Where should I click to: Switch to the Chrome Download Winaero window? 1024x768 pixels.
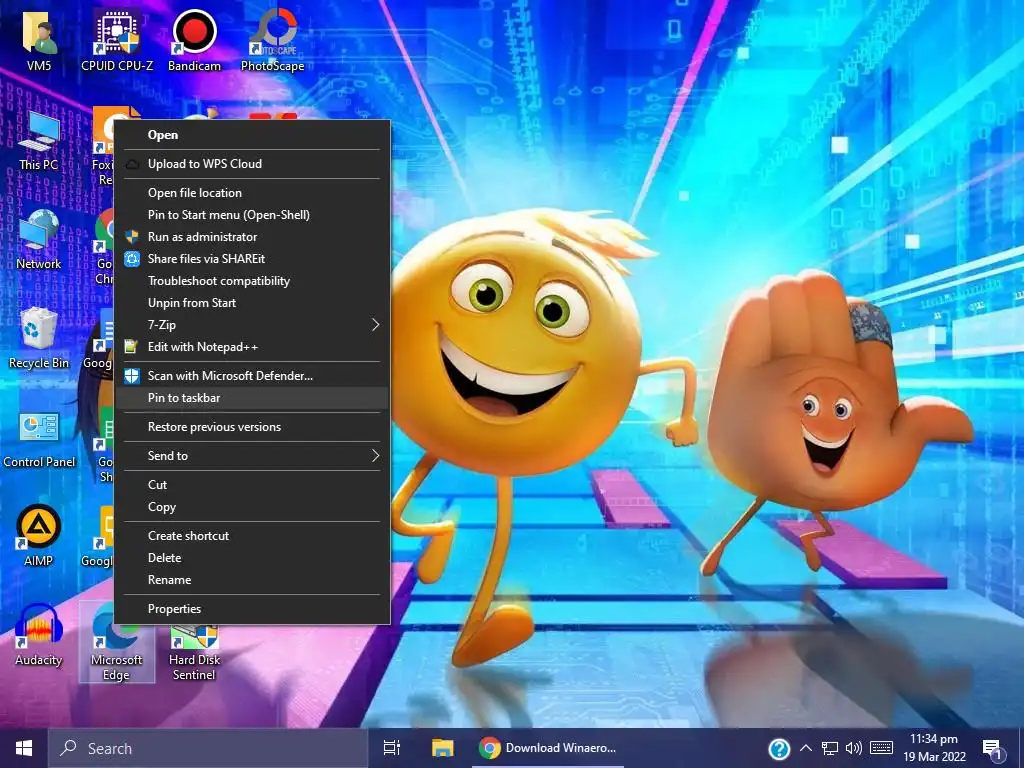547,748
